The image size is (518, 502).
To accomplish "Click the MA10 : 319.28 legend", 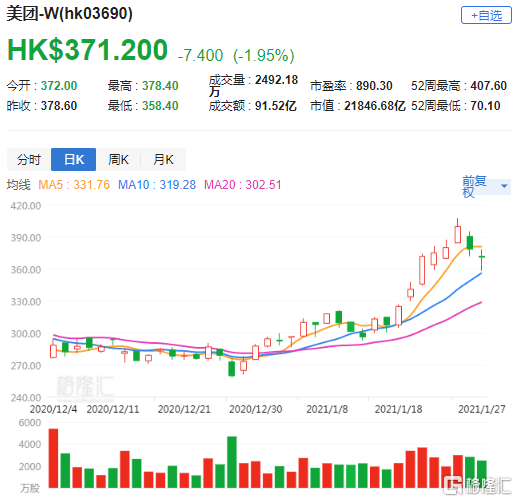I will click(x=157, y=185).
